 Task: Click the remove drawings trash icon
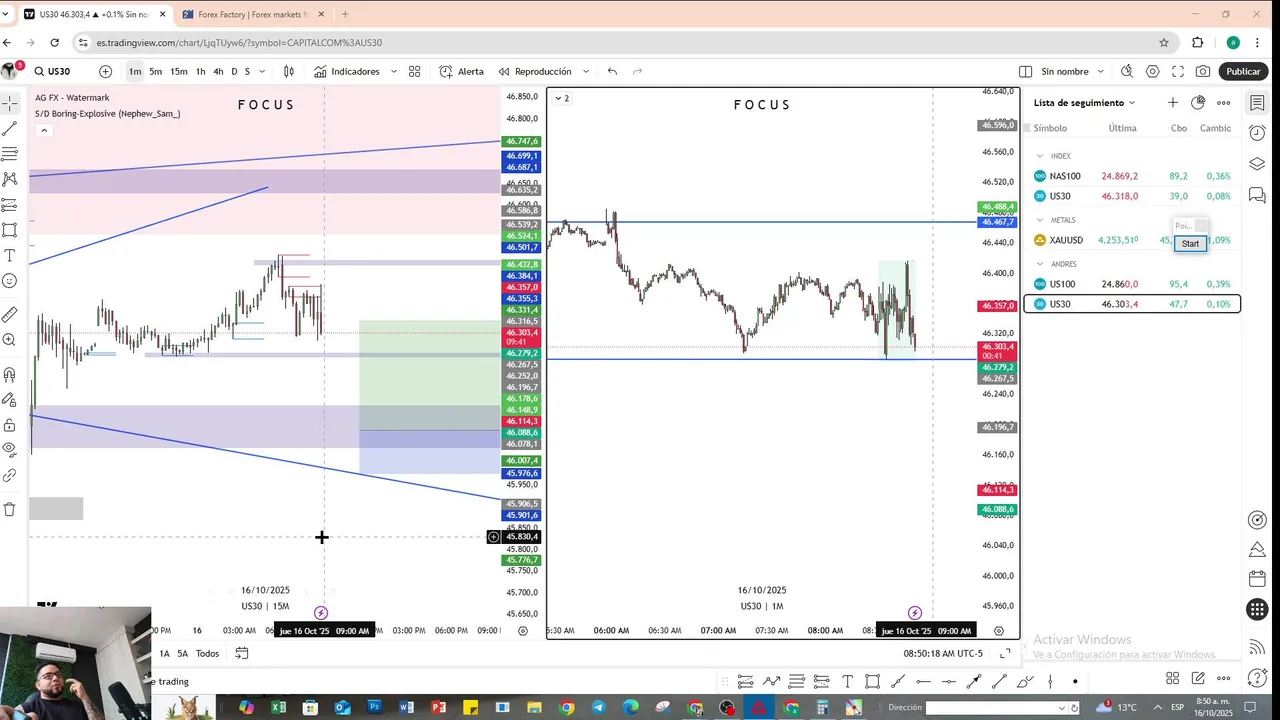pyautogui.click(x=9, y=509)
